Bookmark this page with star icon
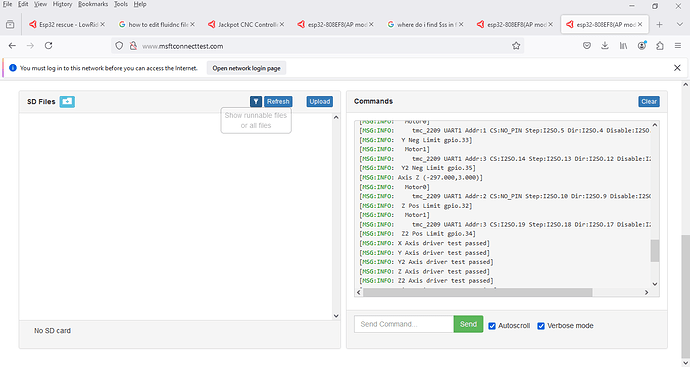 coord(516,46)
